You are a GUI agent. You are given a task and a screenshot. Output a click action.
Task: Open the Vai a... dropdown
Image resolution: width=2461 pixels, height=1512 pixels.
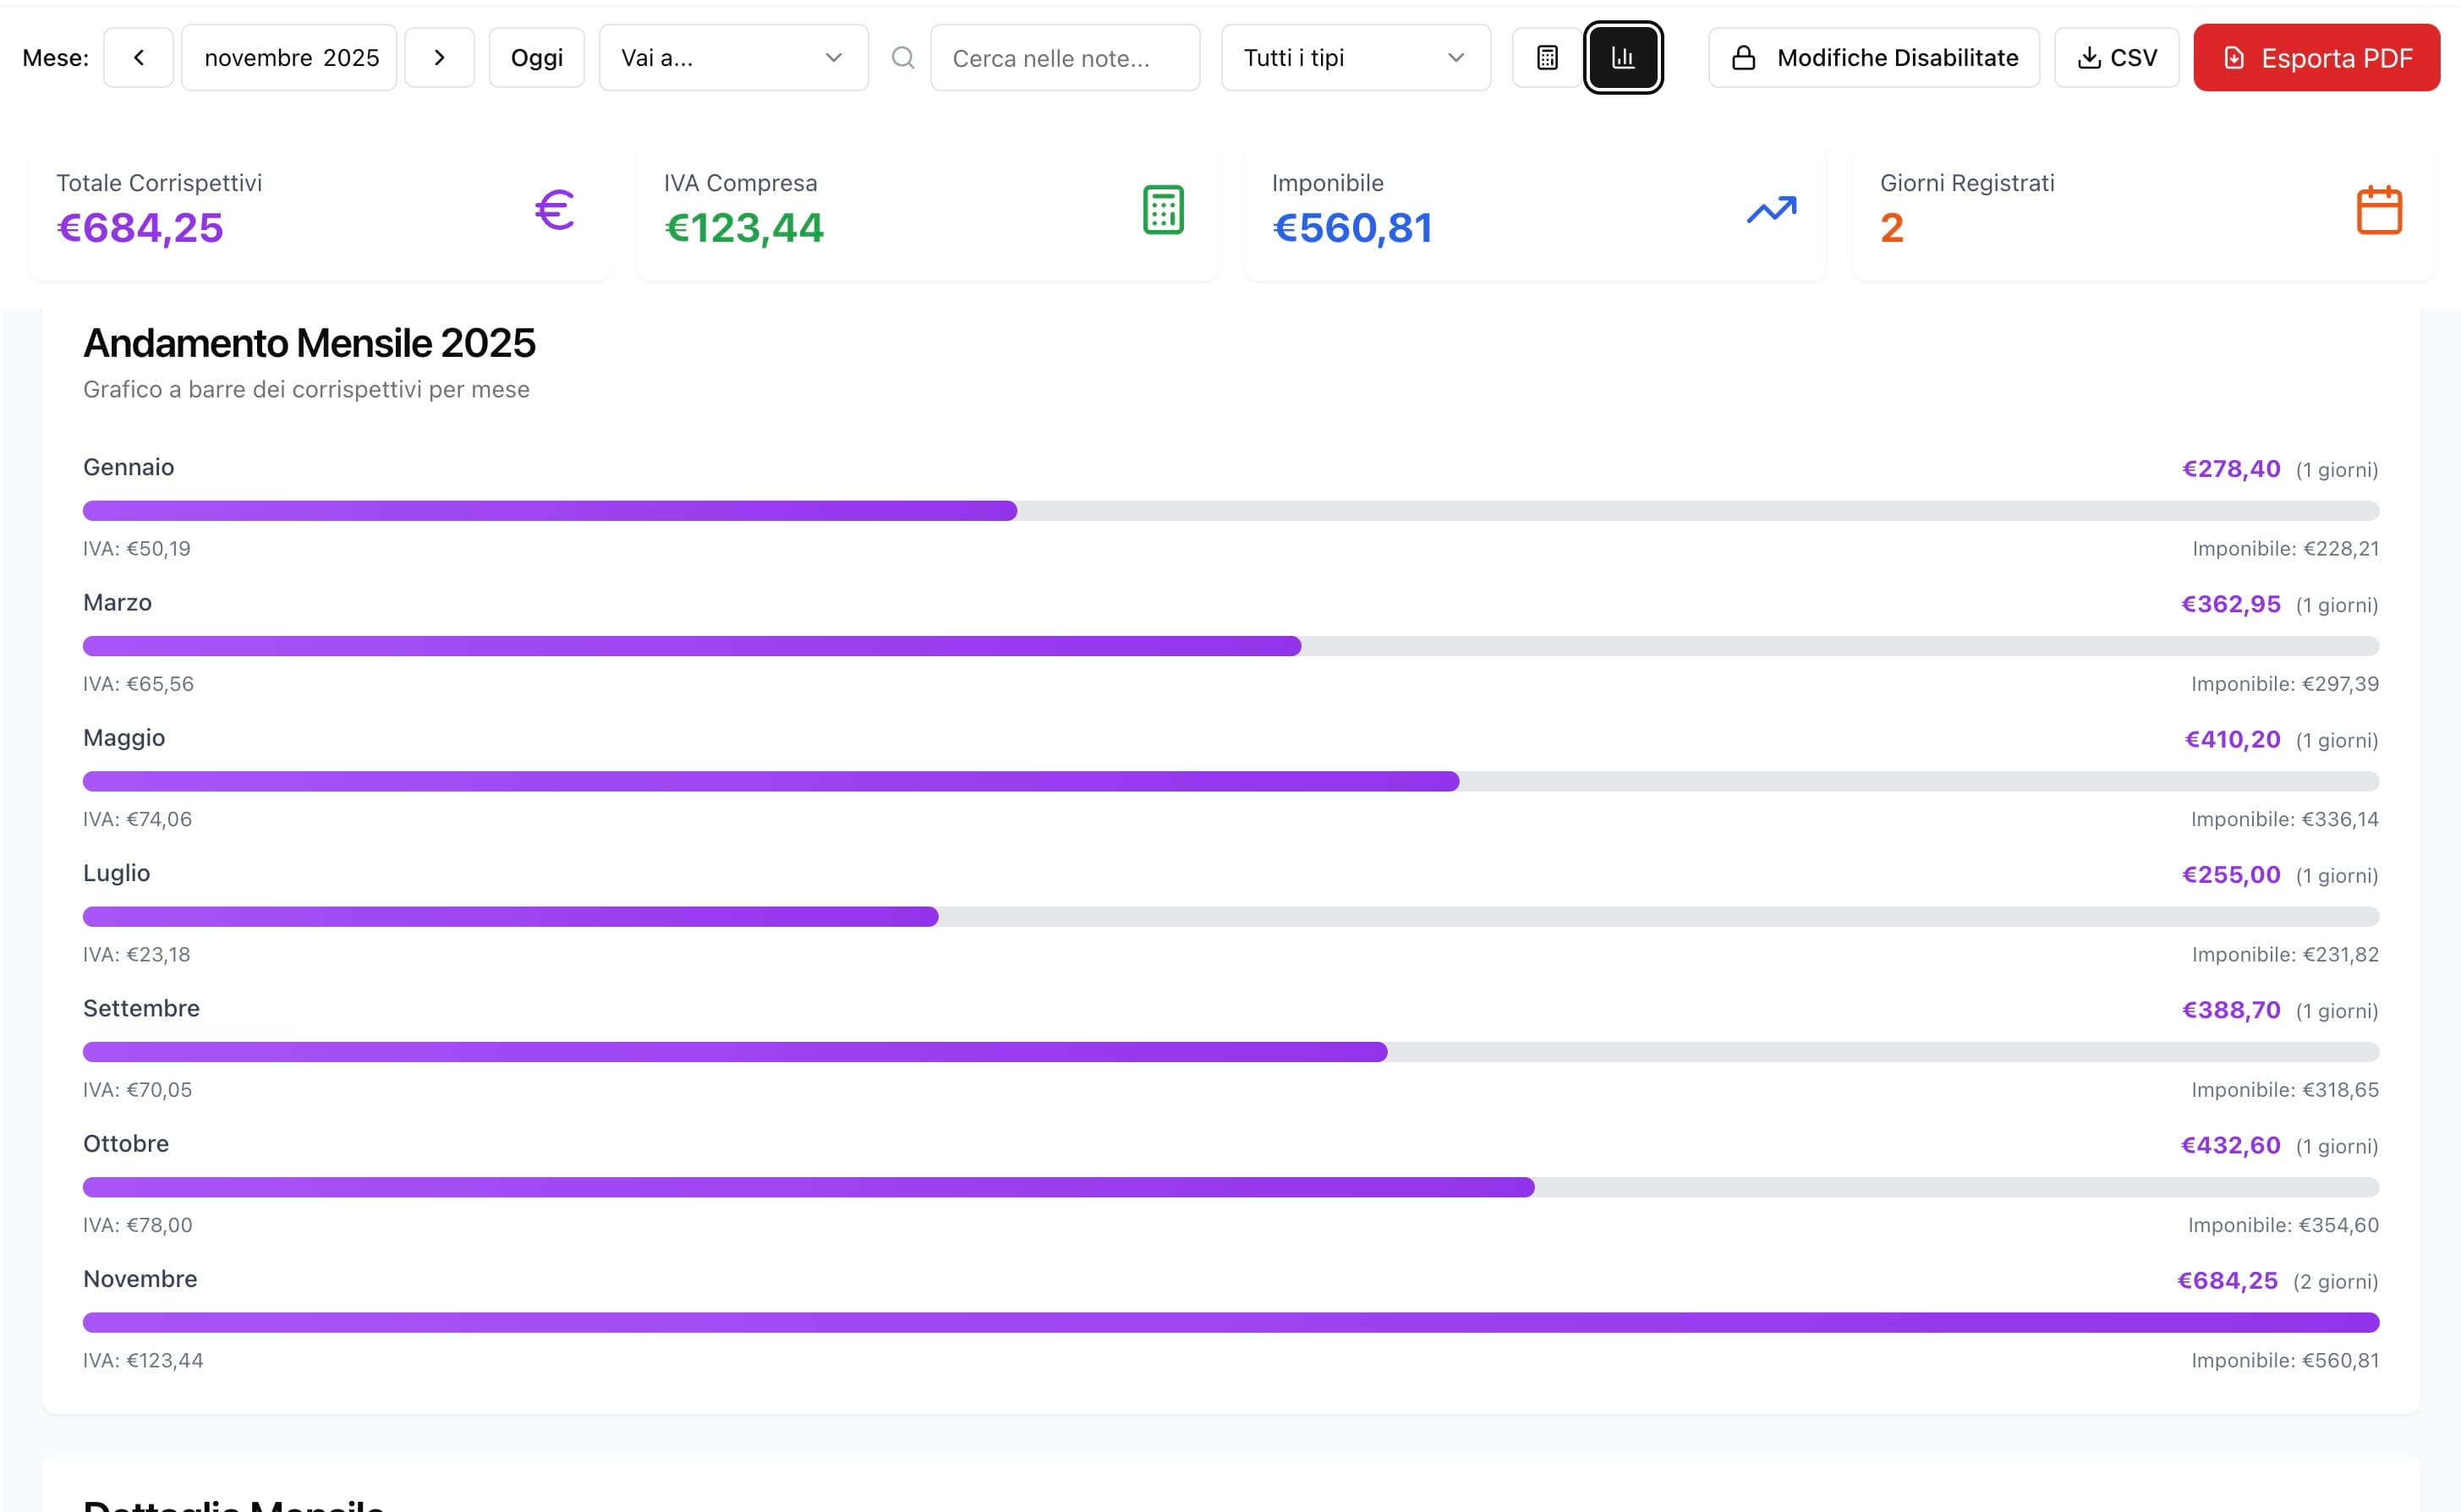click(x=732, y=58)
